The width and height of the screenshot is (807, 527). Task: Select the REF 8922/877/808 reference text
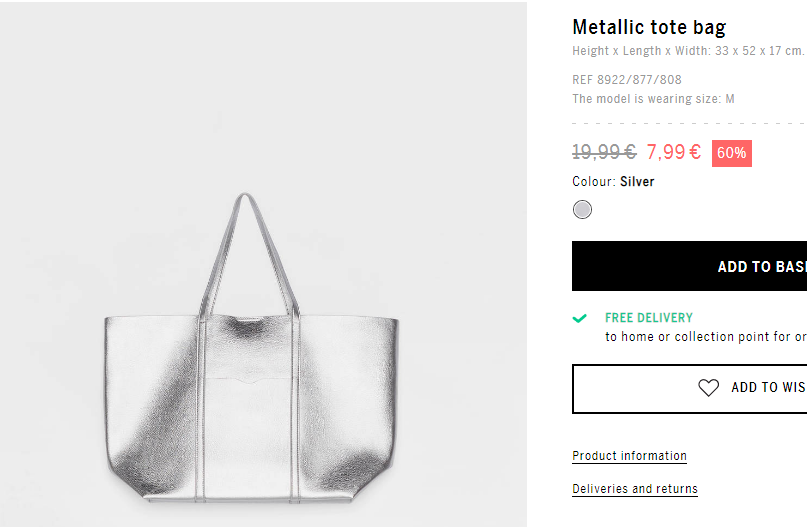point(627,80)
